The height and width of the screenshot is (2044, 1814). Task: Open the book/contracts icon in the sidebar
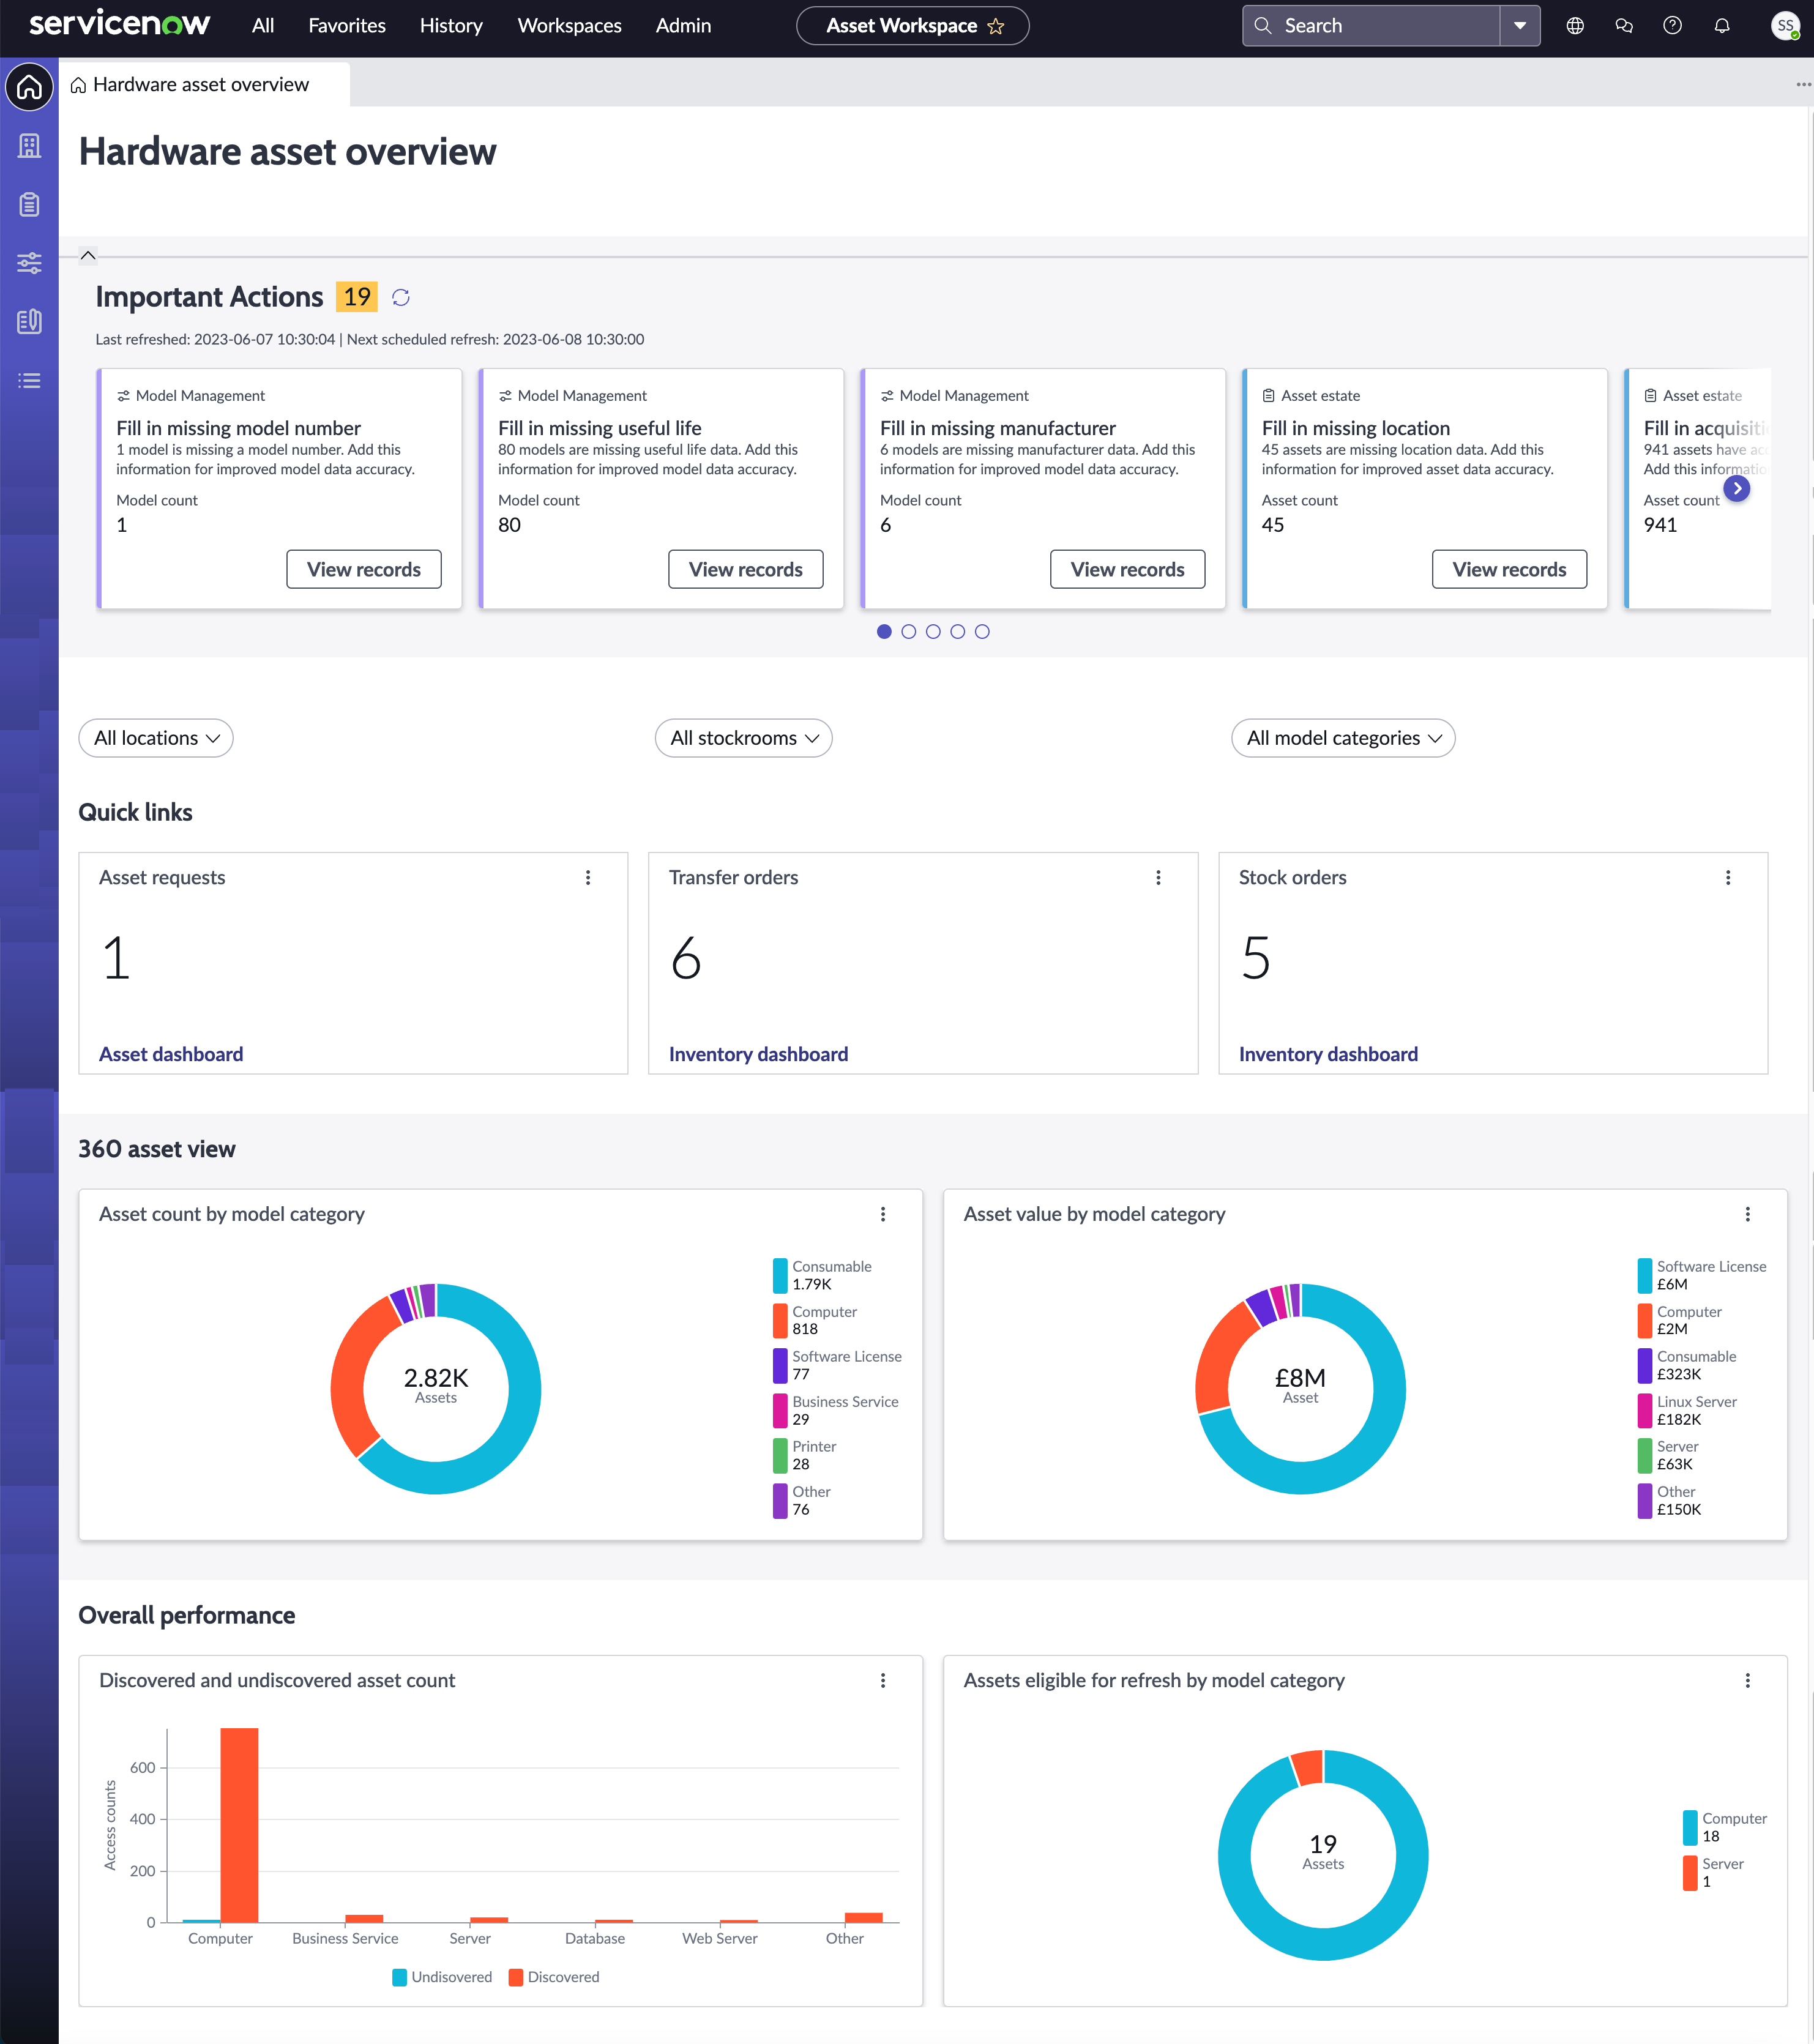(x=29, y=321)
